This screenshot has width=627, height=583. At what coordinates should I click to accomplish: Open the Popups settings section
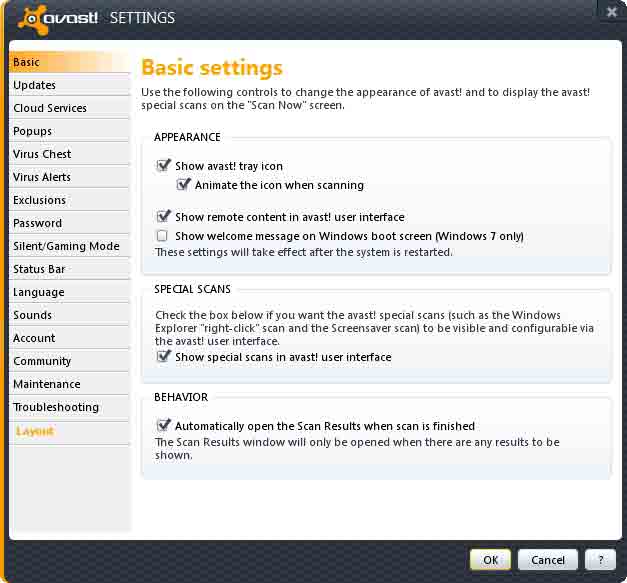69,131
